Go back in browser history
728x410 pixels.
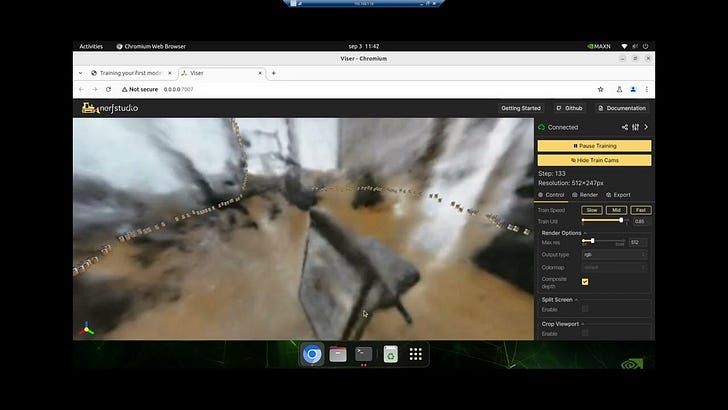click(81, 89)
